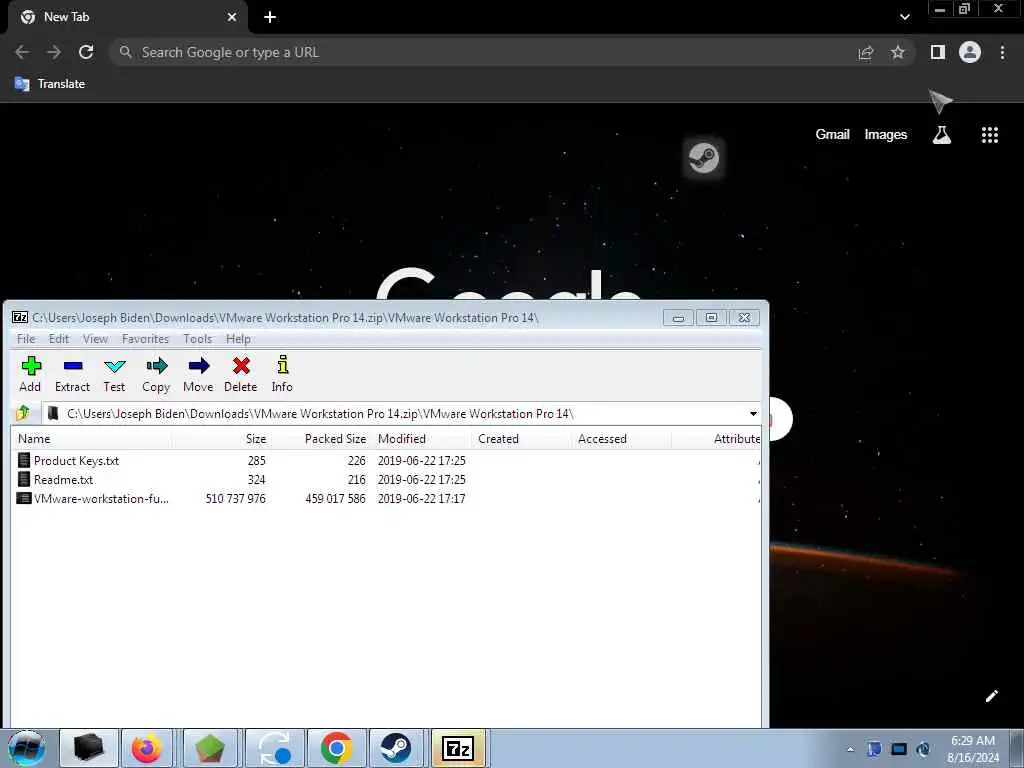Open the View menu in 7-Zip
The image size is (1024, 768).
(x=95, y=339)
